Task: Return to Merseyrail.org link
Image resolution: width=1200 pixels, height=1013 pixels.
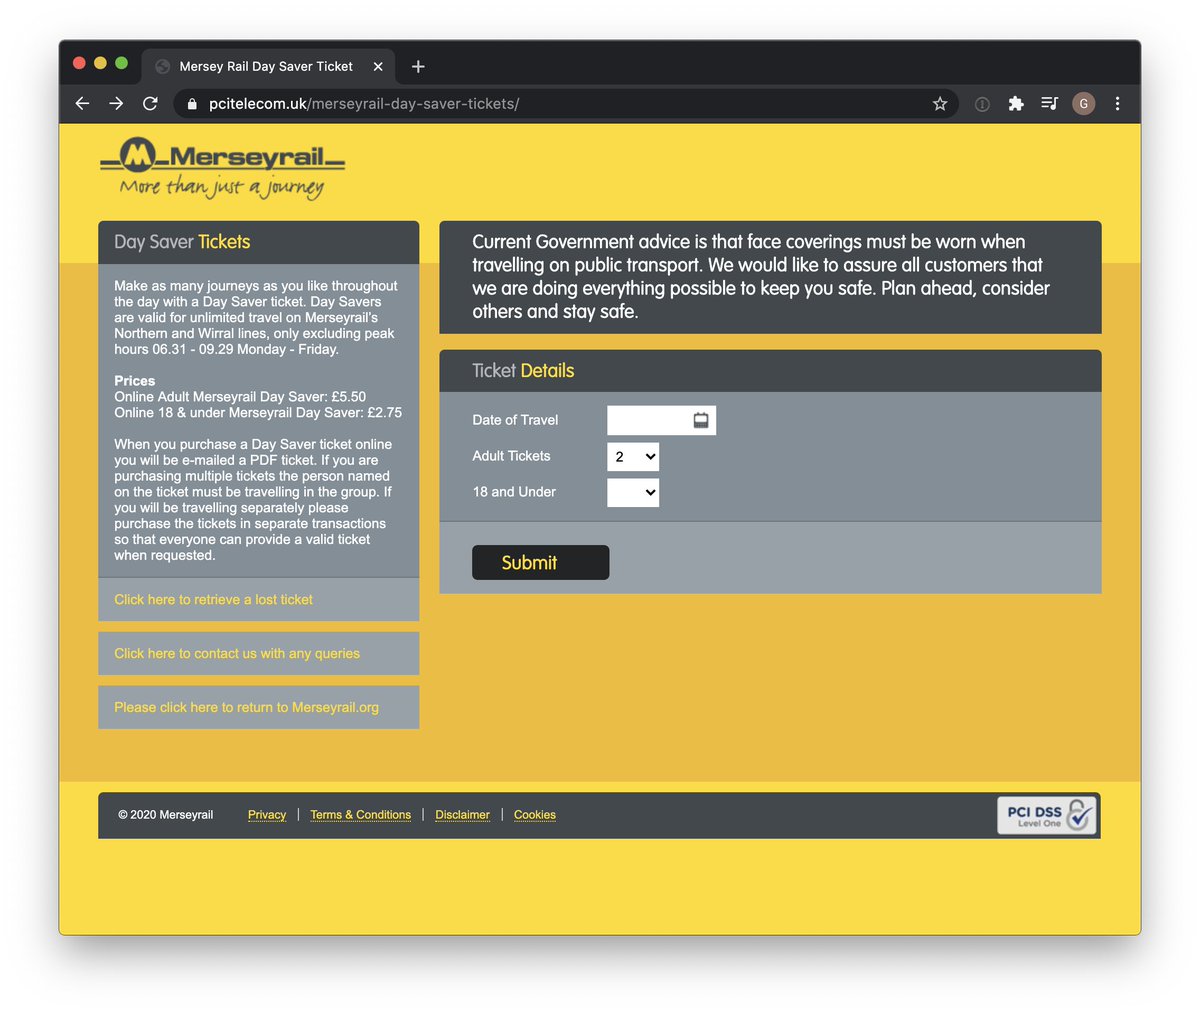Action: click(246, 708)
